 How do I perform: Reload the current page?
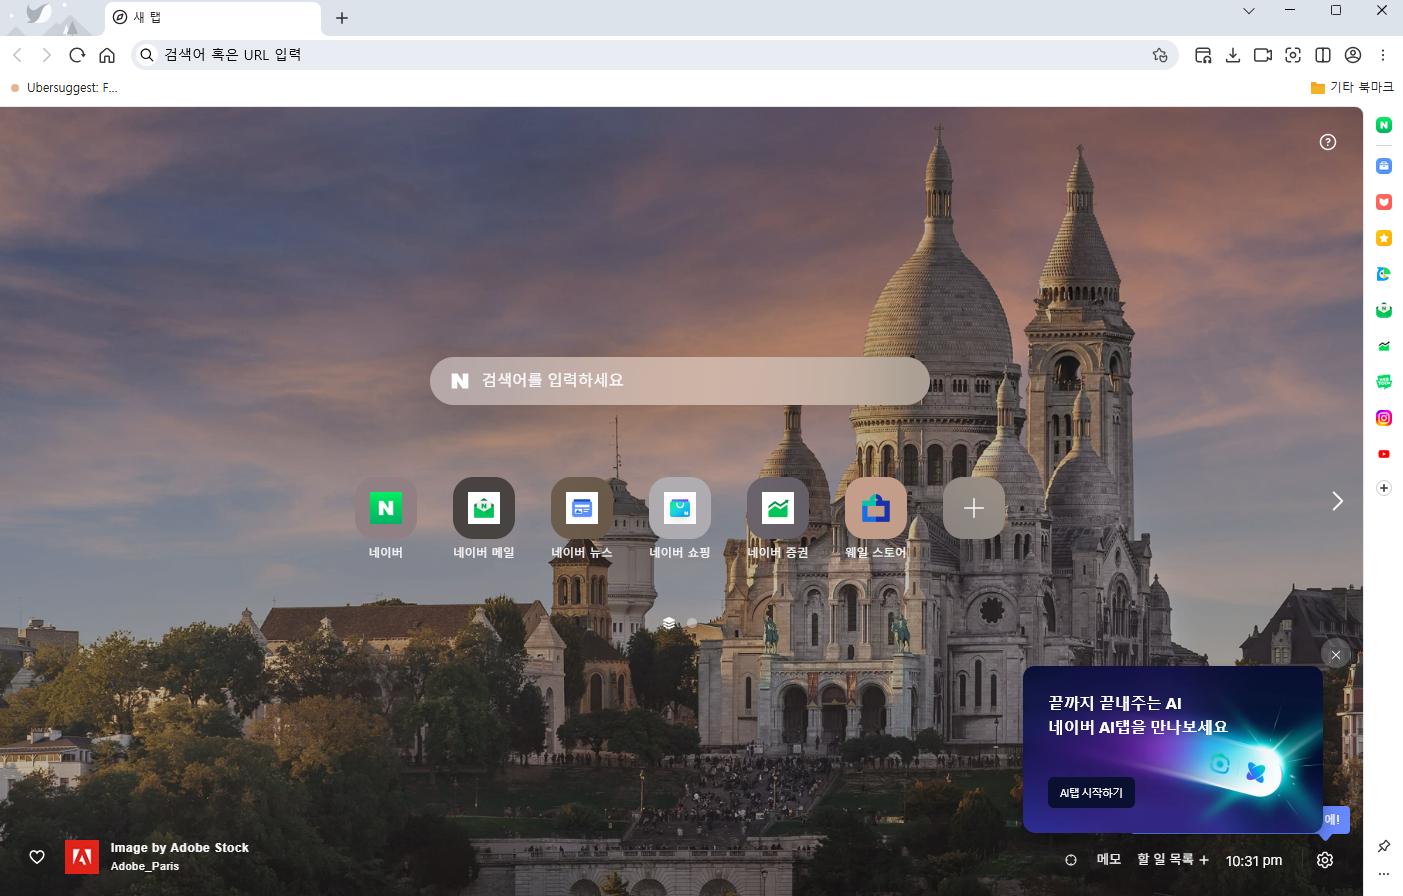click(77, 55)
